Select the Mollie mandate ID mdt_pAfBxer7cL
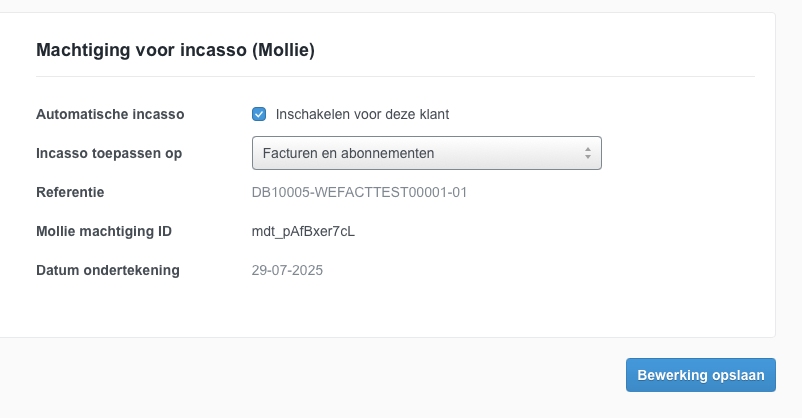The width and height of the screenshot is (802, 418). click(303, 231)
